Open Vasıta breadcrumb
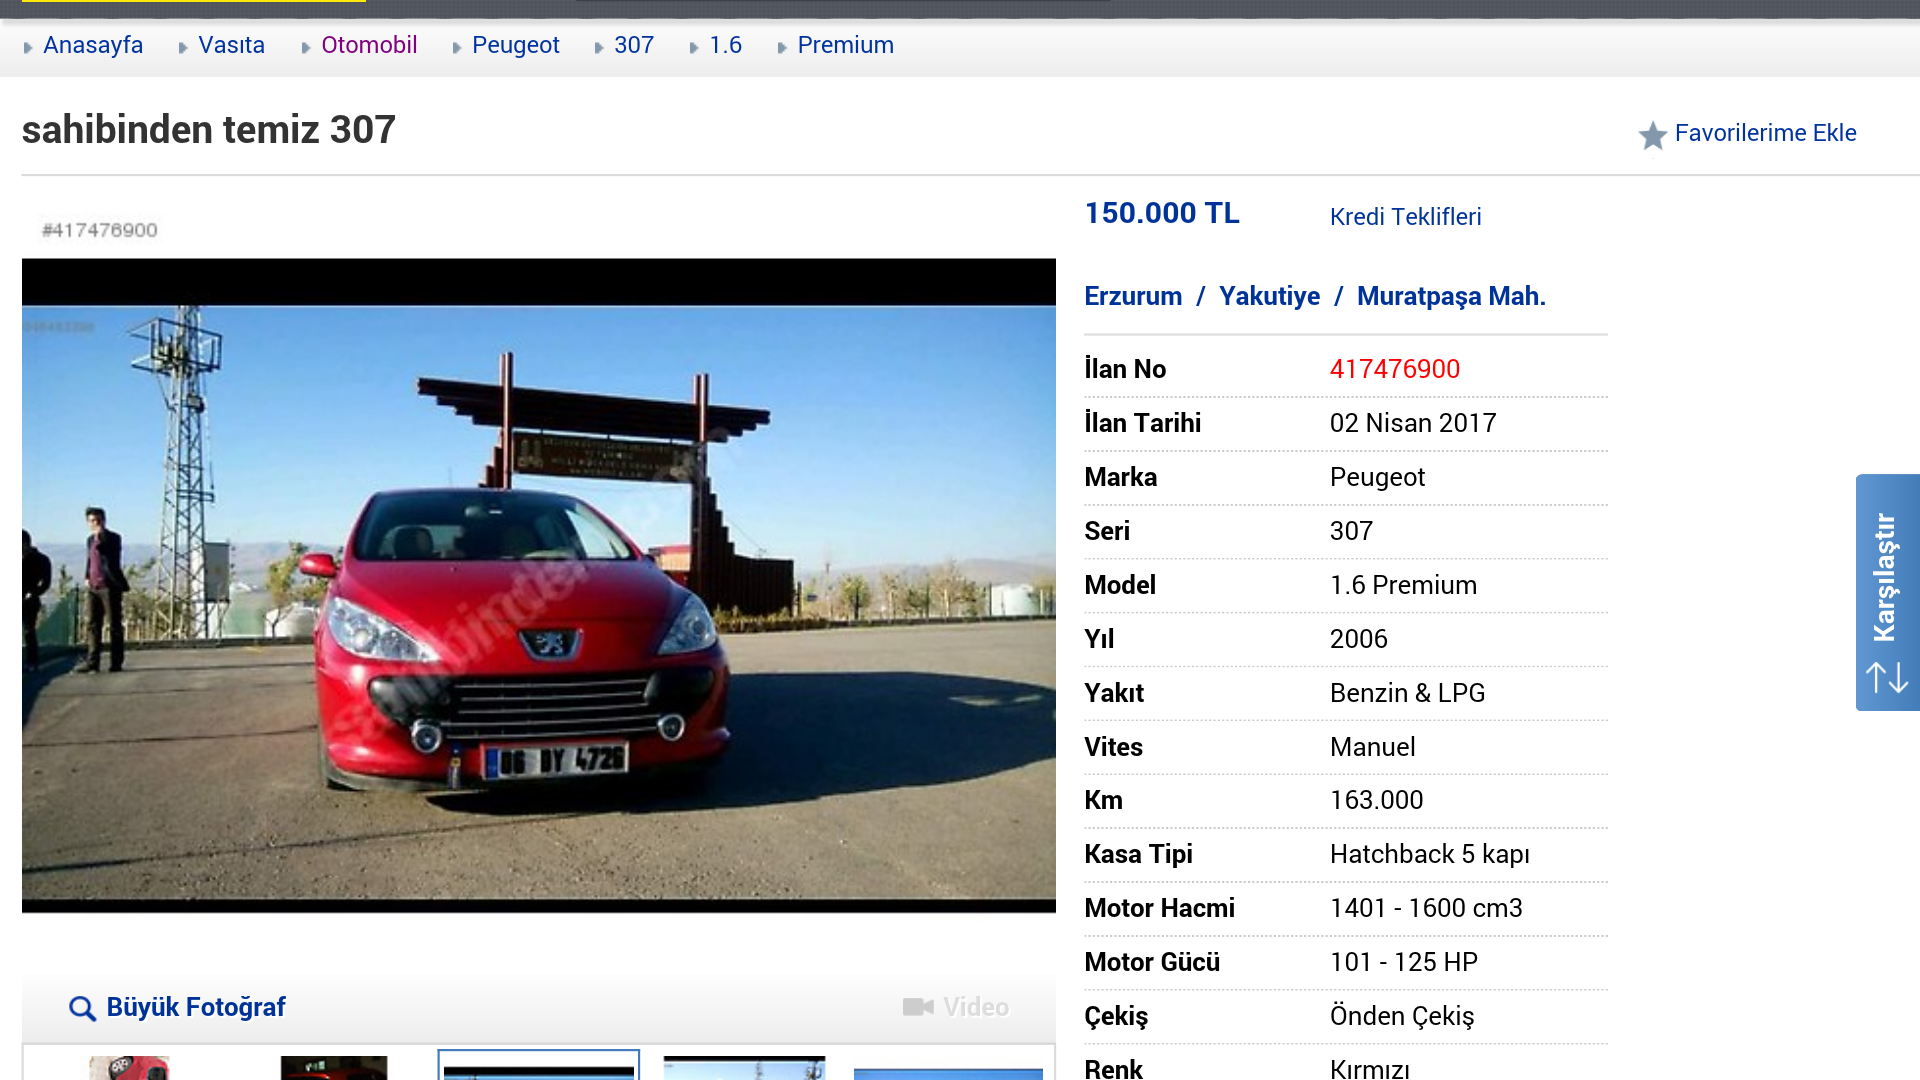The height and width of the screenshot is (1080, 1920). 231,45
